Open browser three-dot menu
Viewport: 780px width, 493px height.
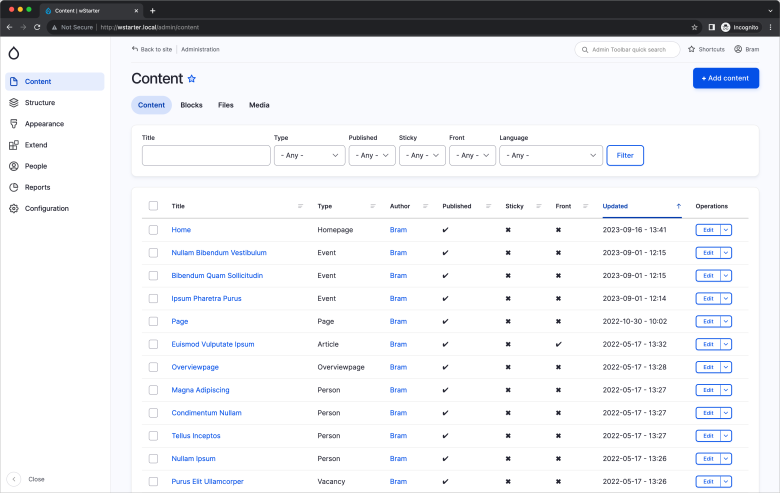[x=770, y=27]
